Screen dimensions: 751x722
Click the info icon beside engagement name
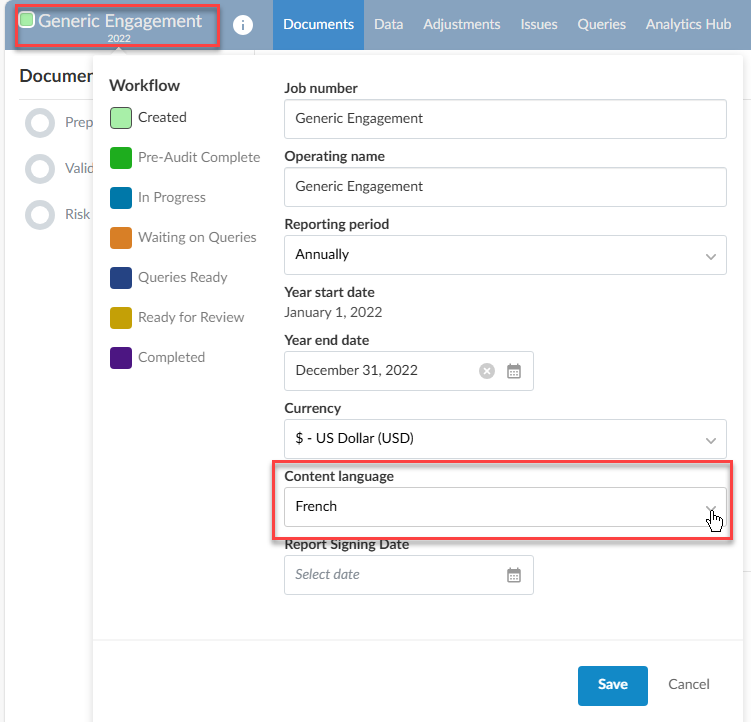pyautogui.click(x=243, y=25)
